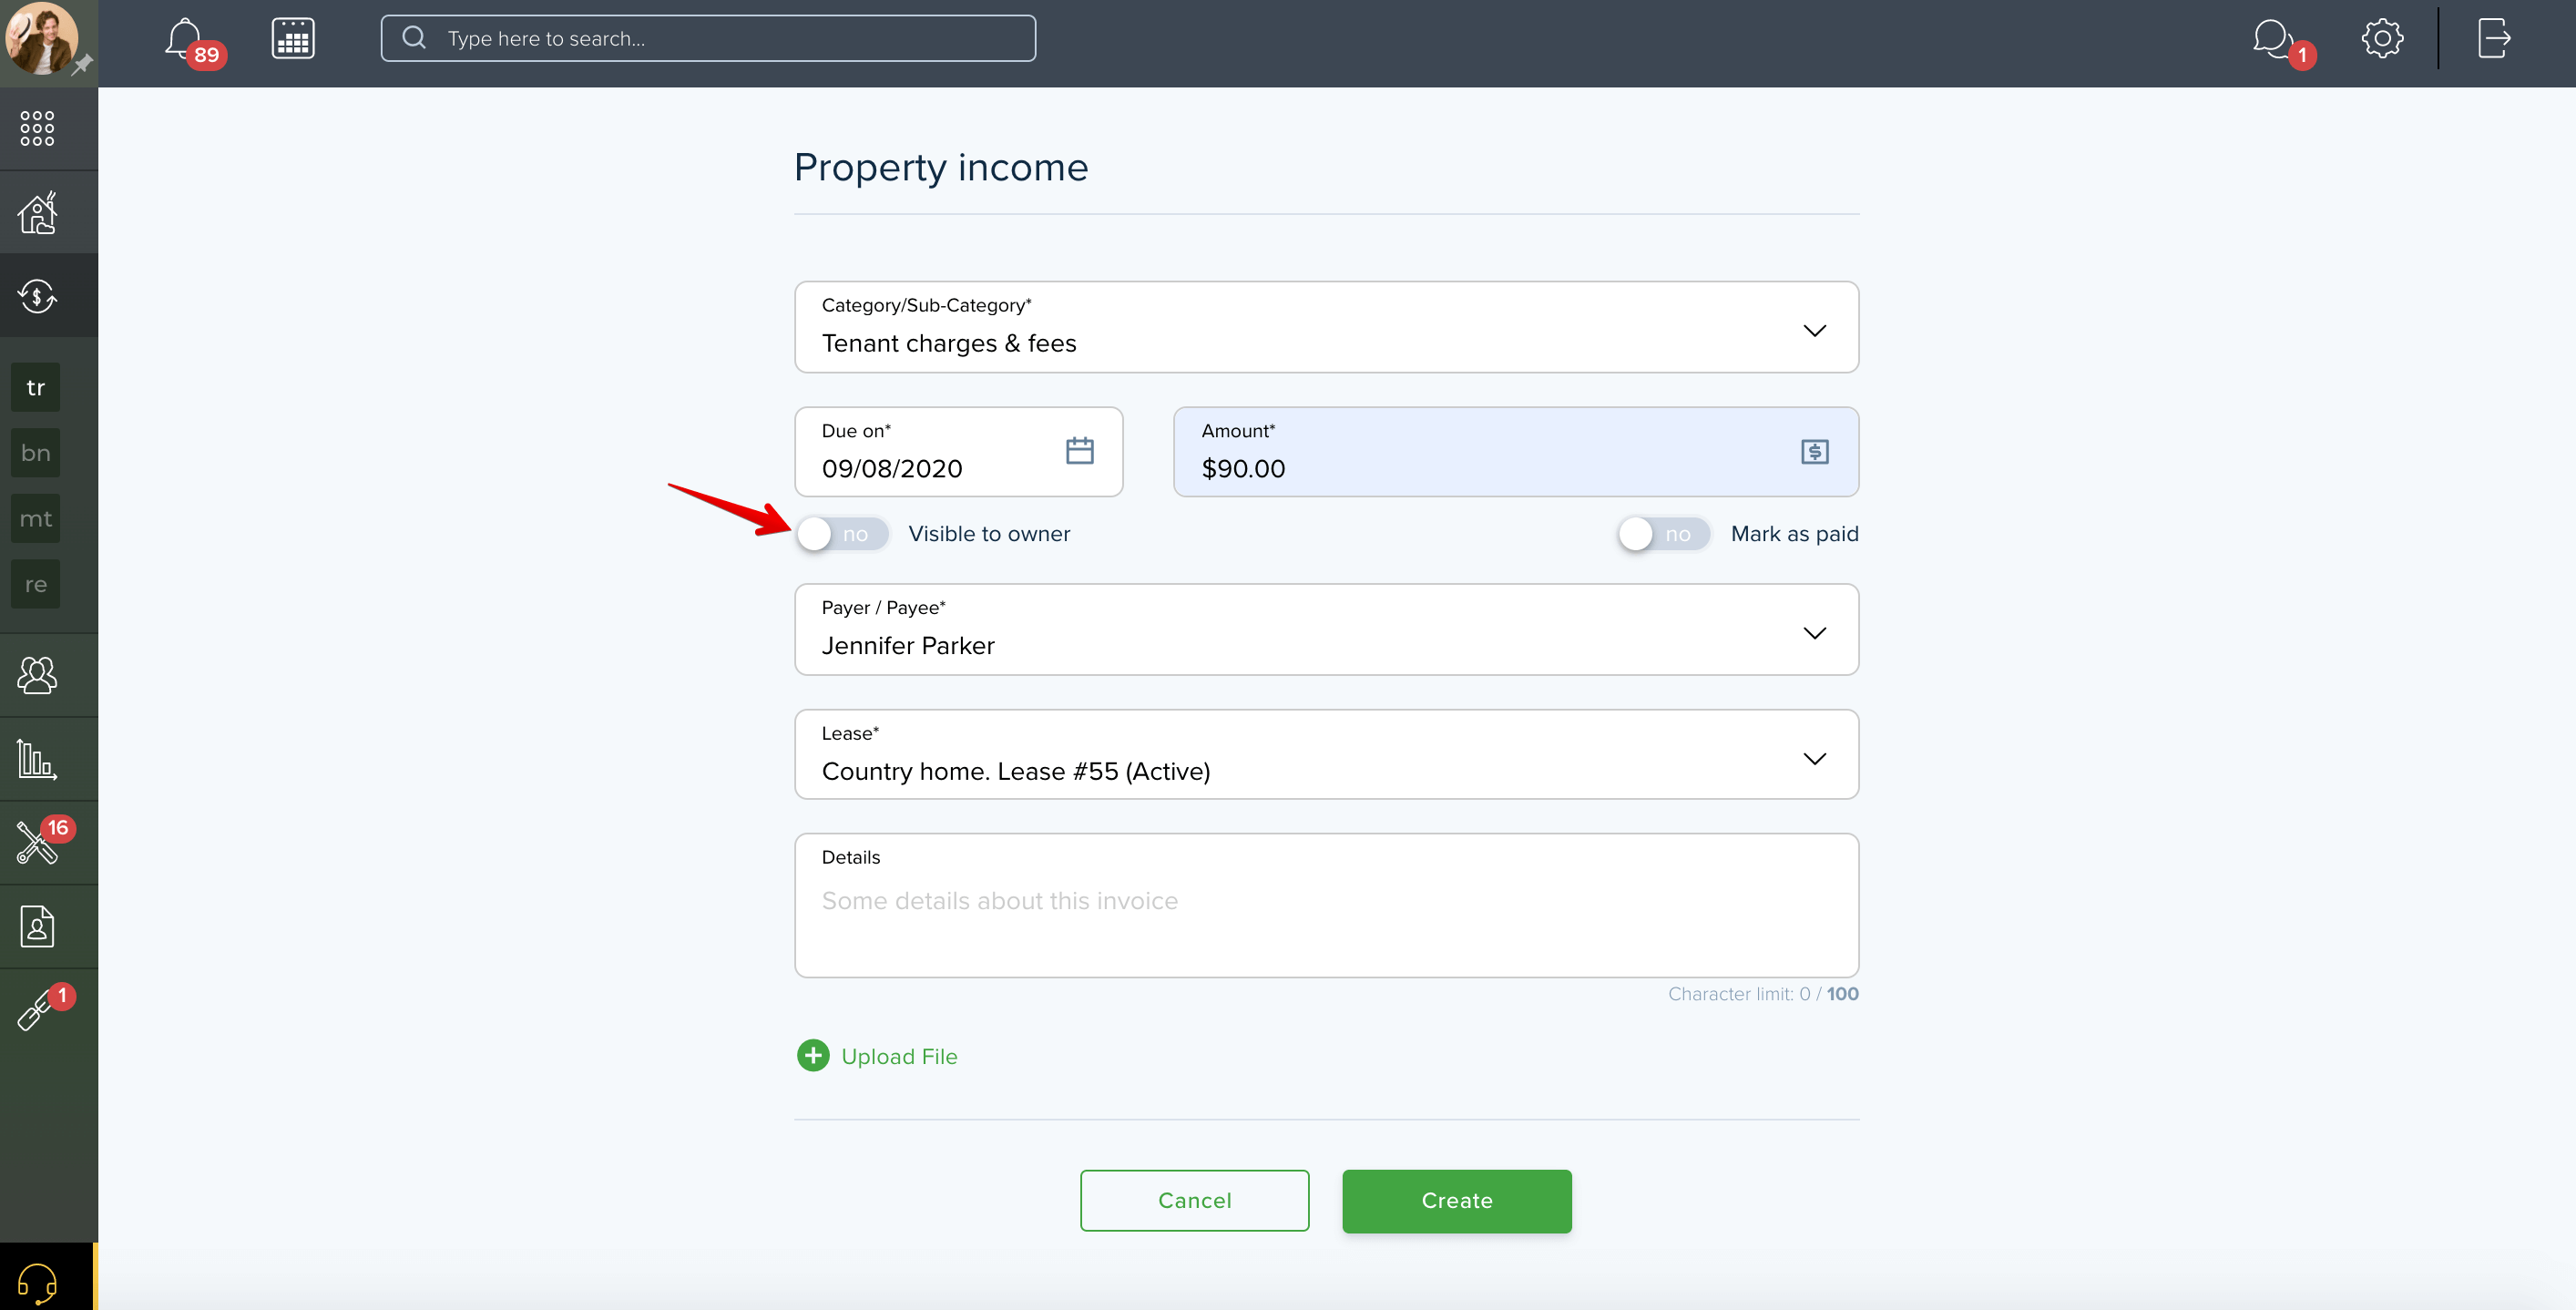Open the properties house icon in the sidebar
This screenshot has height=1310, width=2576.
click(x=37, y=212)
